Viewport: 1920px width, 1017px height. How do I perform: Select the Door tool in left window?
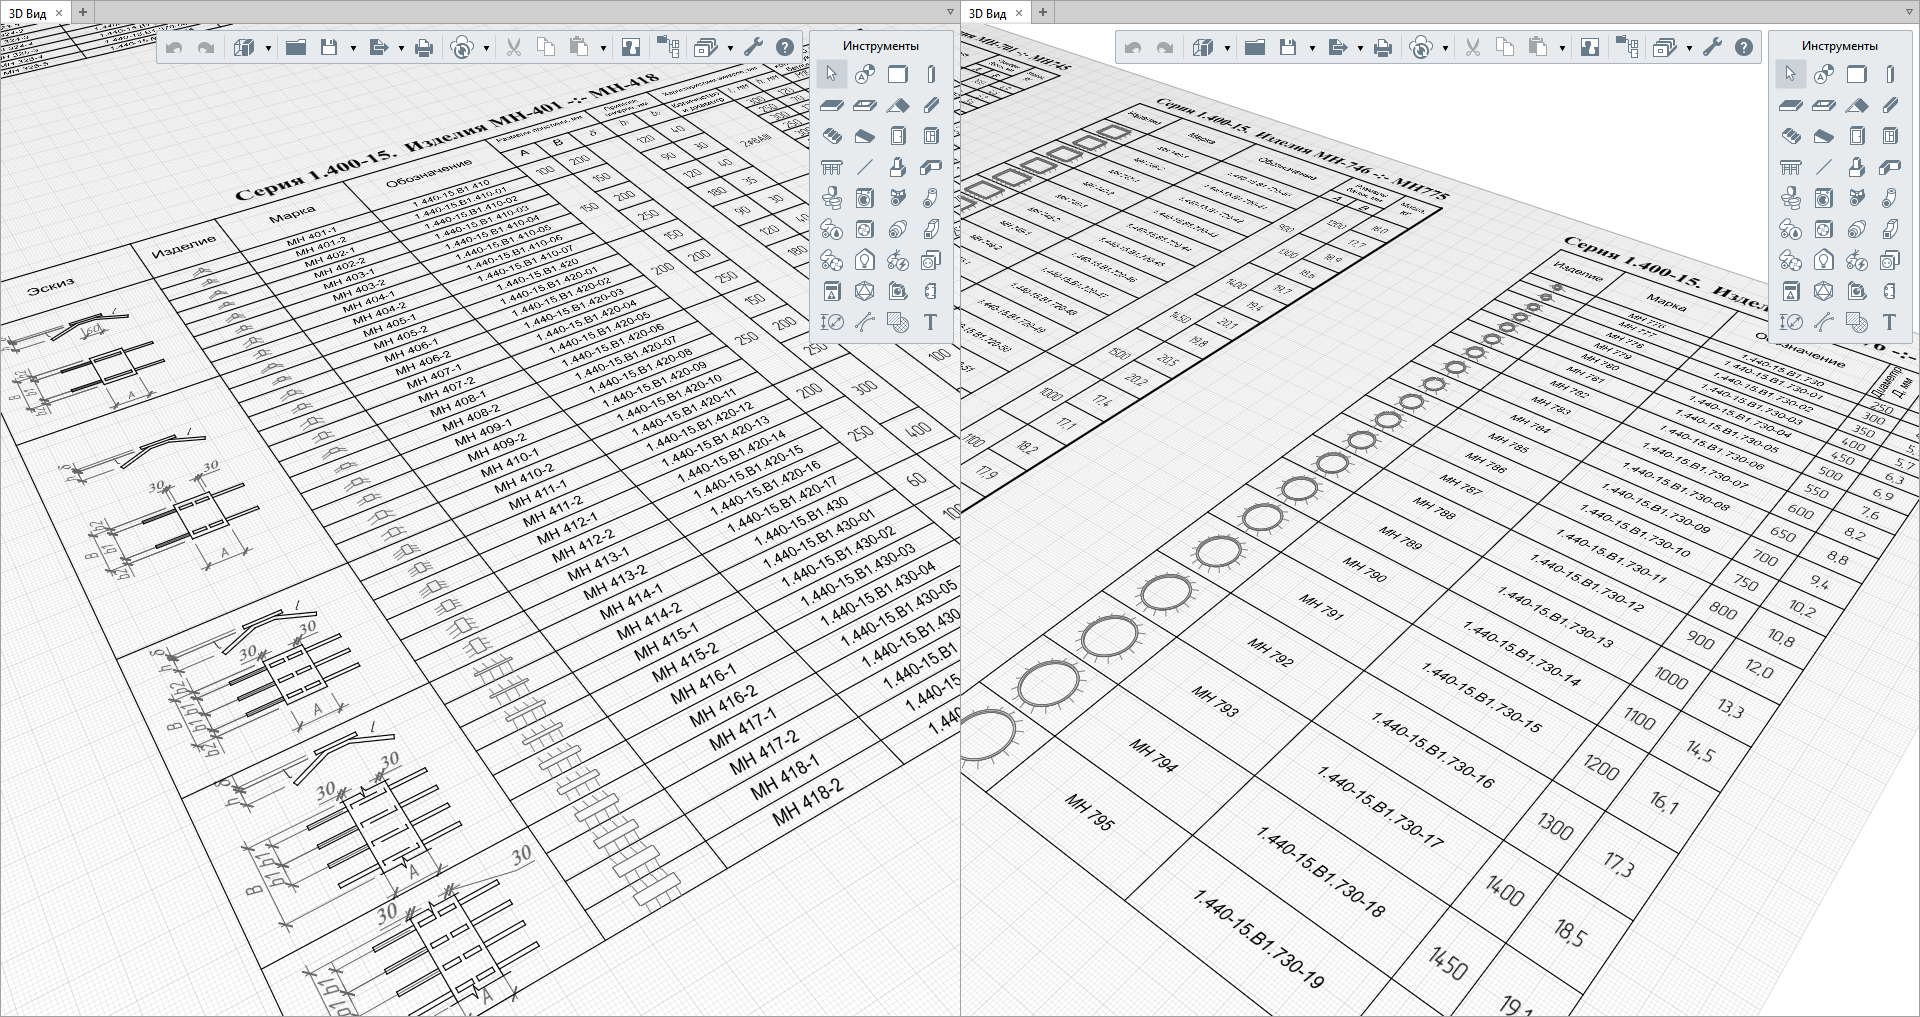(898, 136)
